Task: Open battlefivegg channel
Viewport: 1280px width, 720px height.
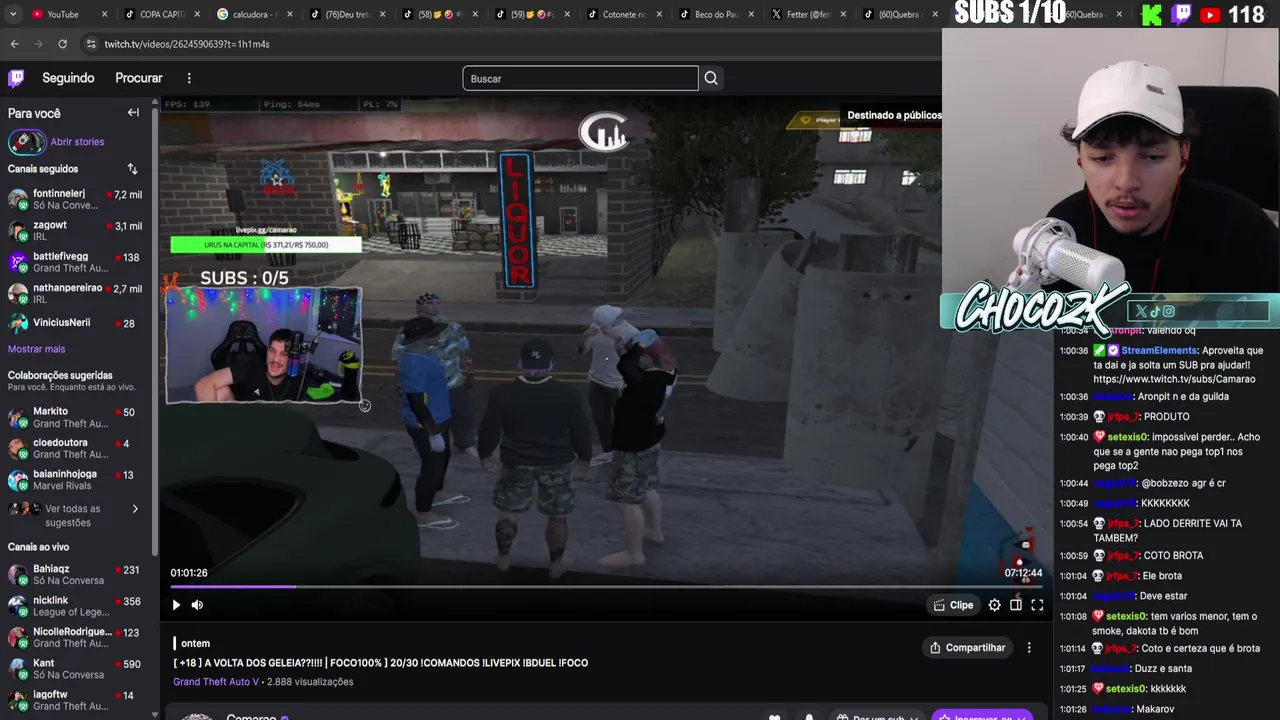Action: coord(77,262)
